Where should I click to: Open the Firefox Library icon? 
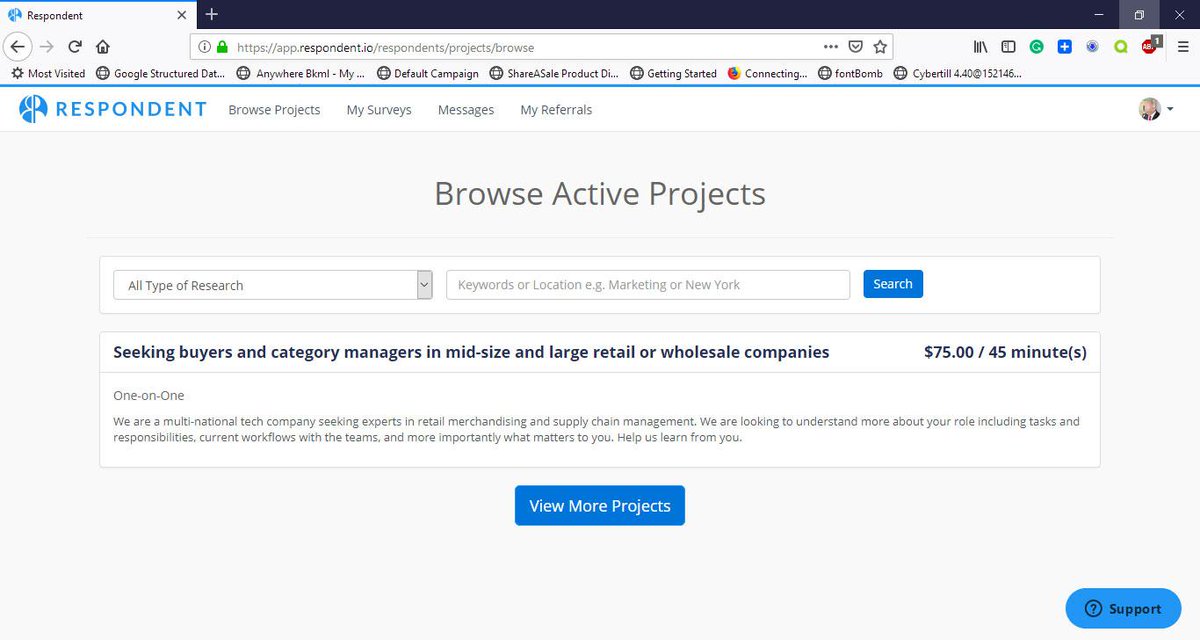[981, 46]
